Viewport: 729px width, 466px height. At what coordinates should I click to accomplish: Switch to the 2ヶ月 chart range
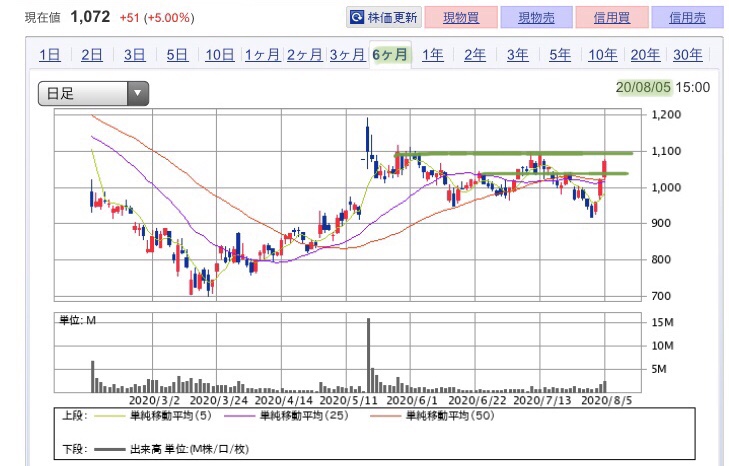(305, 55)
